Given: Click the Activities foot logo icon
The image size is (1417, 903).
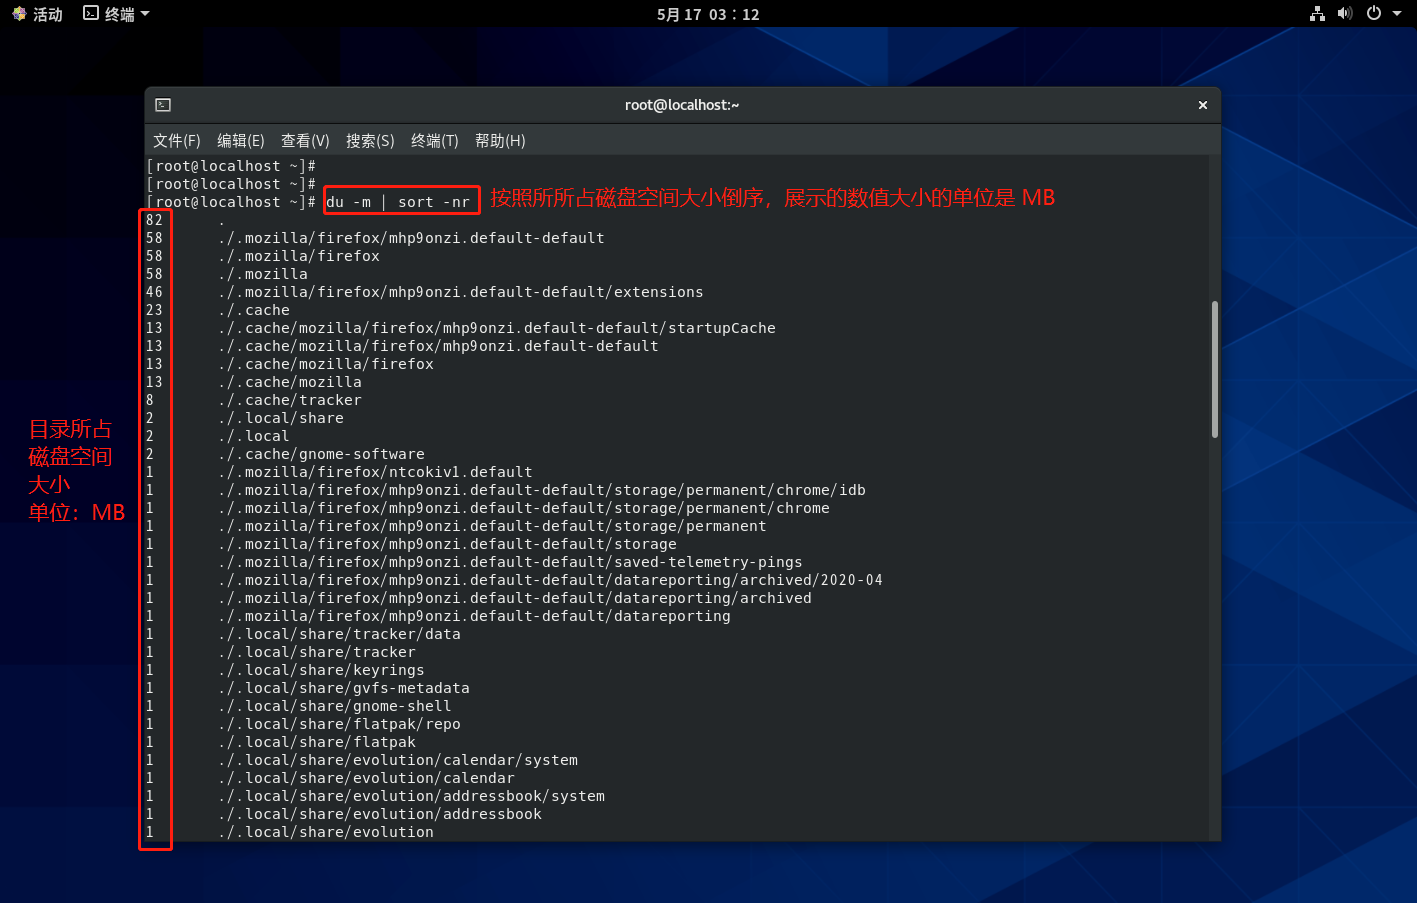Looking at the screenshot, I should (x=19, y=14).
